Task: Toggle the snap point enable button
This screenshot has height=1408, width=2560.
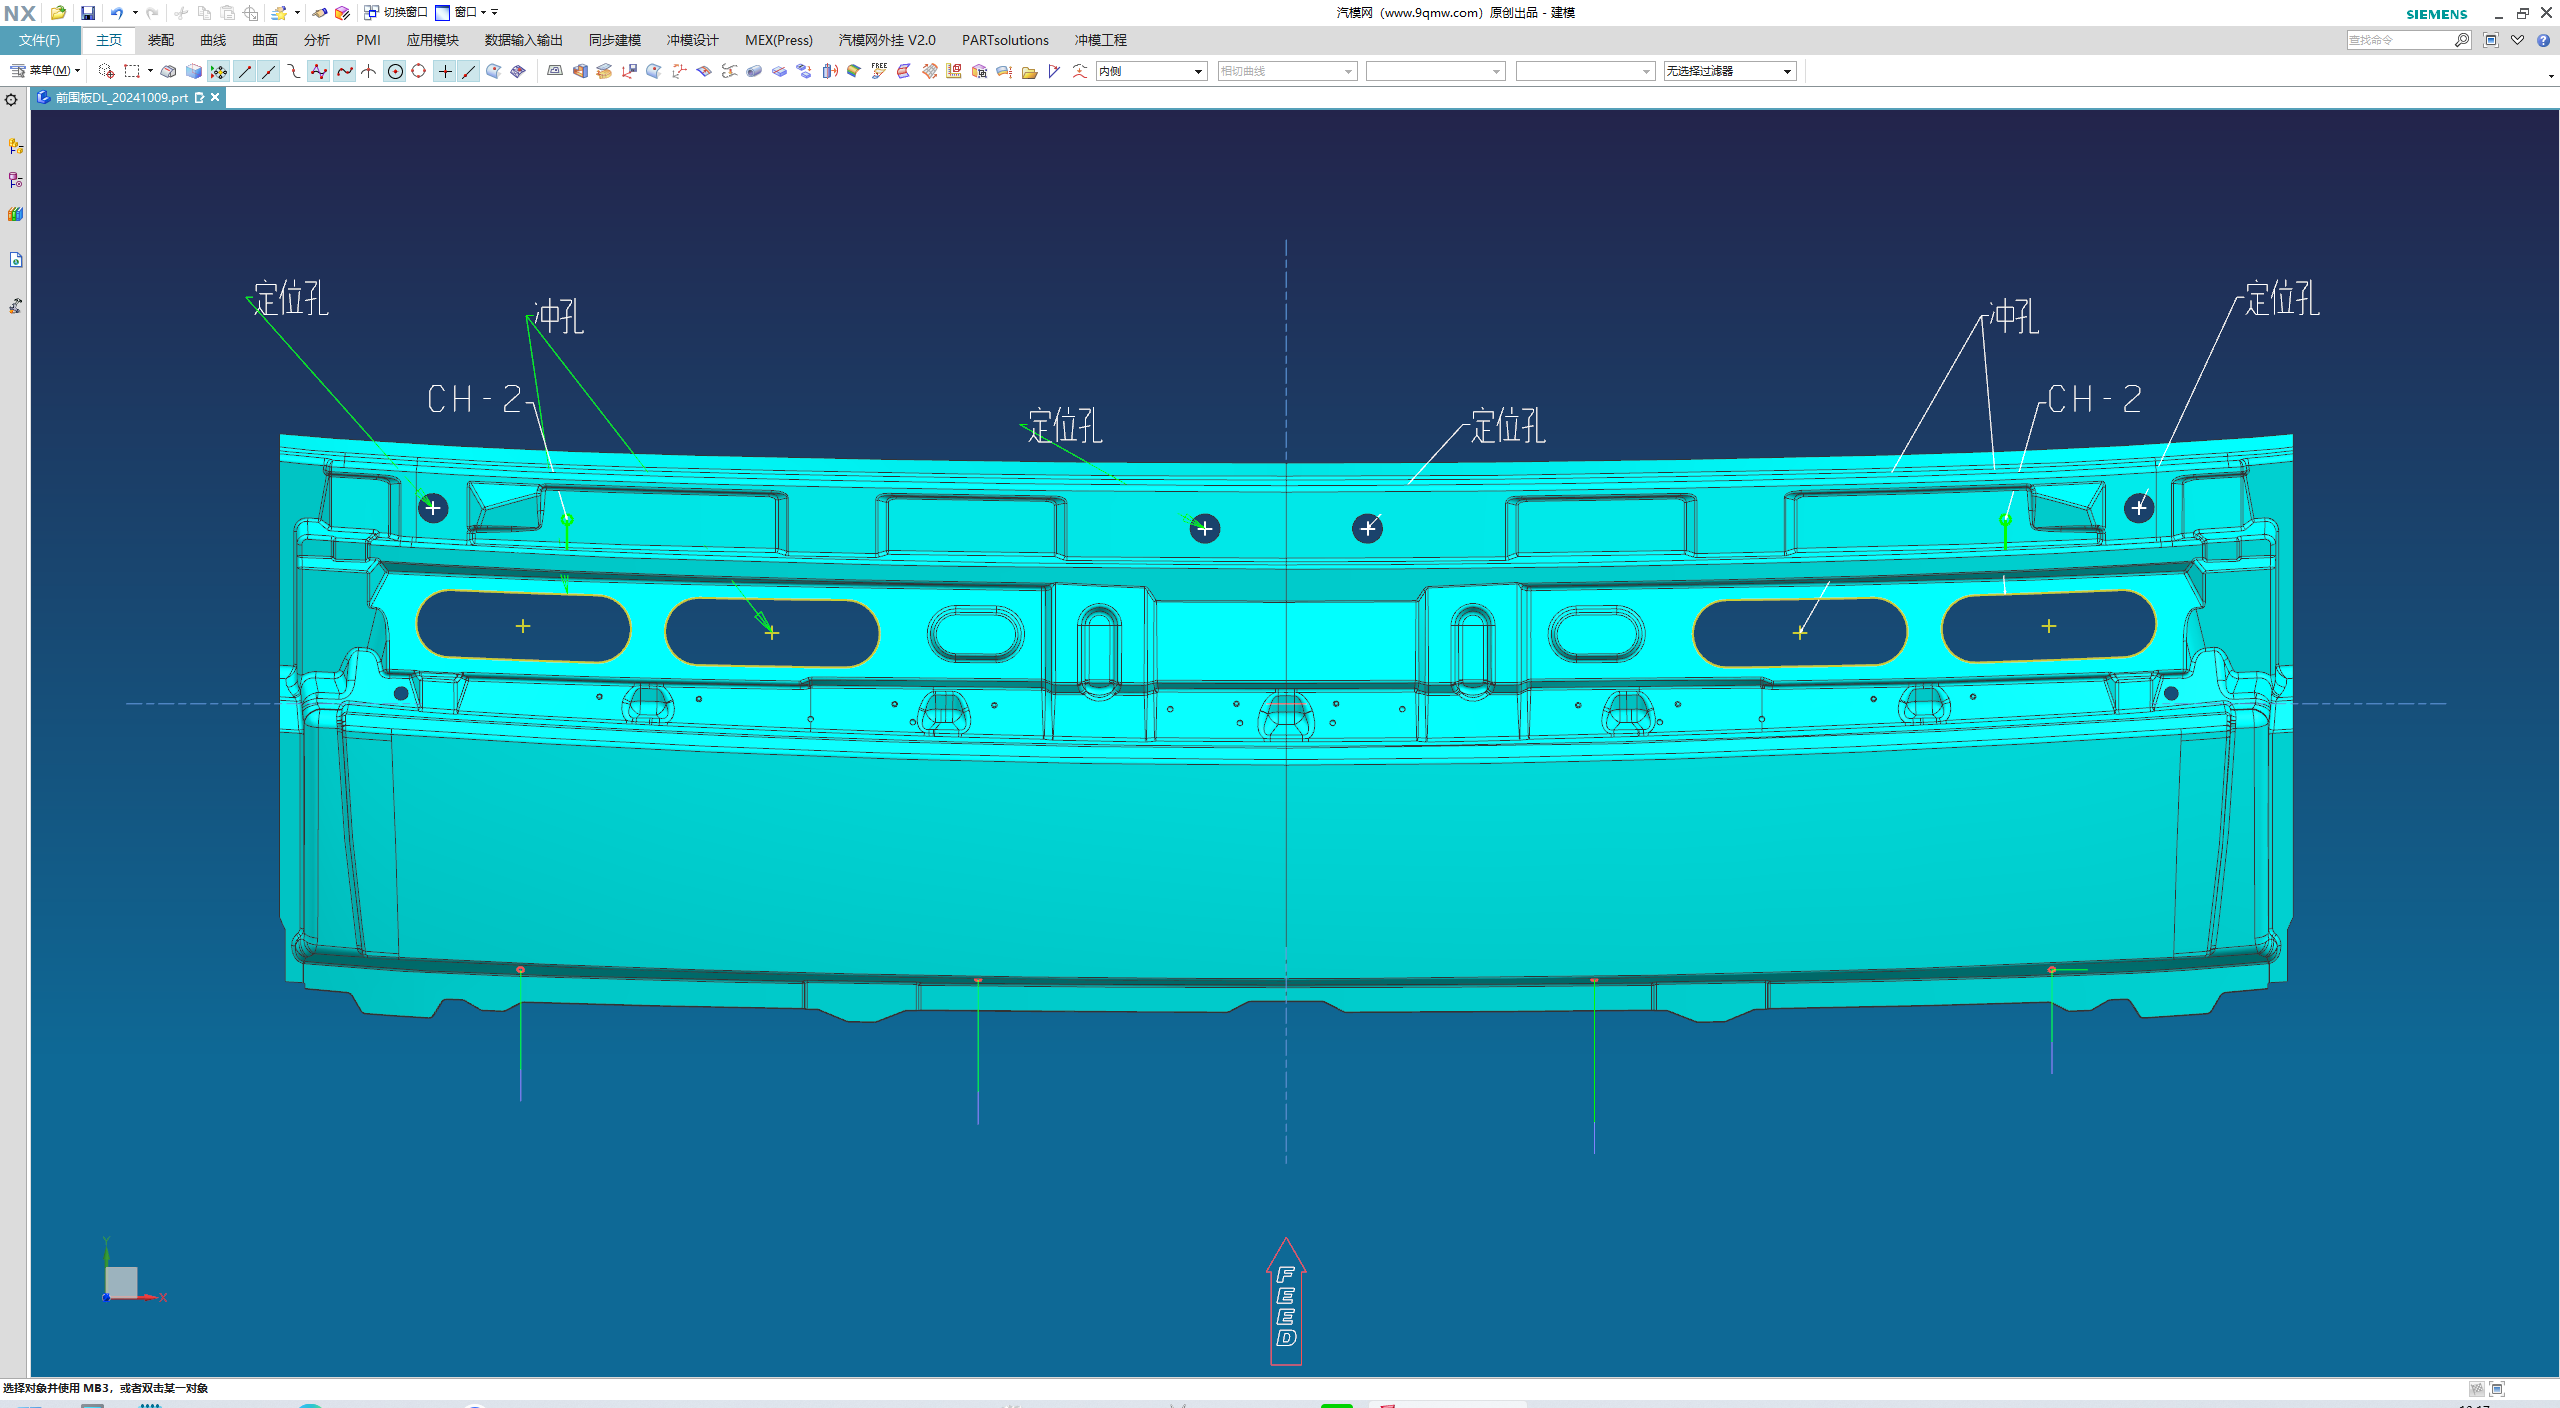Action: (218, 71)
